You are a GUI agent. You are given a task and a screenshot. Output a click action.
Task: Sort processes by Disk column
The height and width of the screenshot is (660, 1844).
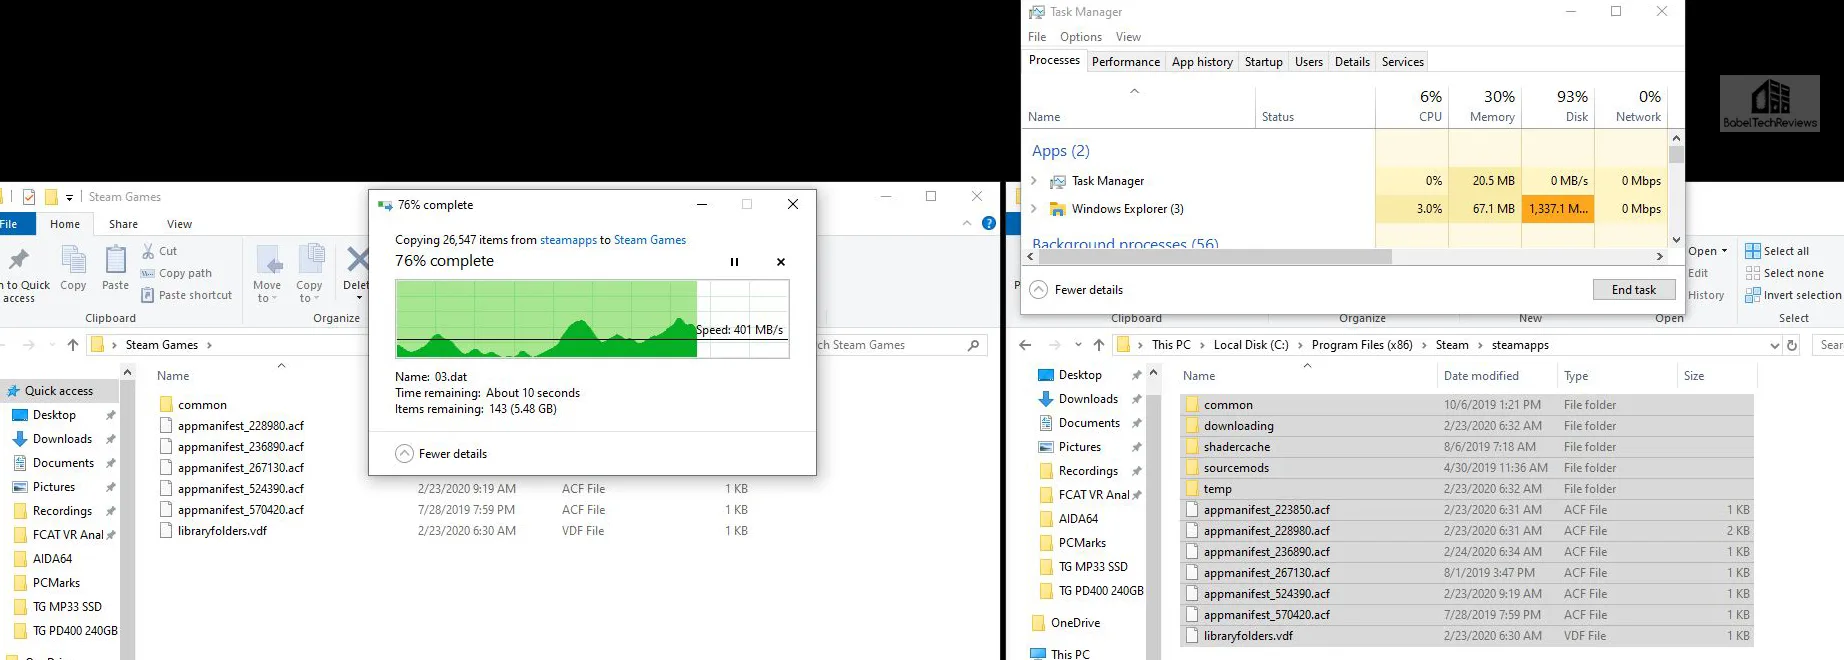click(1558, 105)
